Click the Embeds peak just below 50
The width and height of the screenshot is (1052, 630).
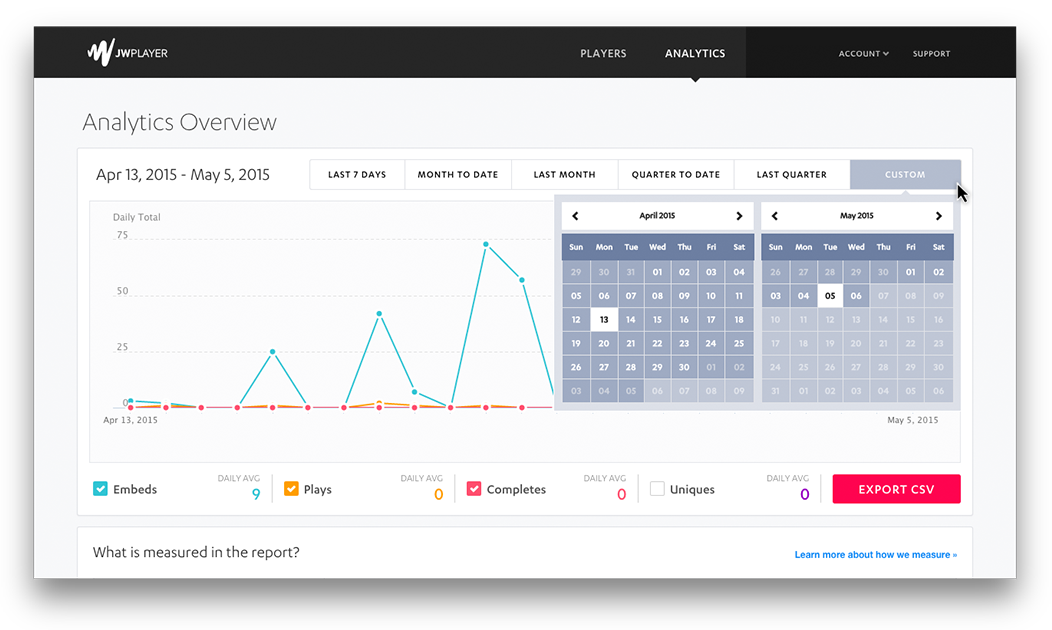pos(379,313)
